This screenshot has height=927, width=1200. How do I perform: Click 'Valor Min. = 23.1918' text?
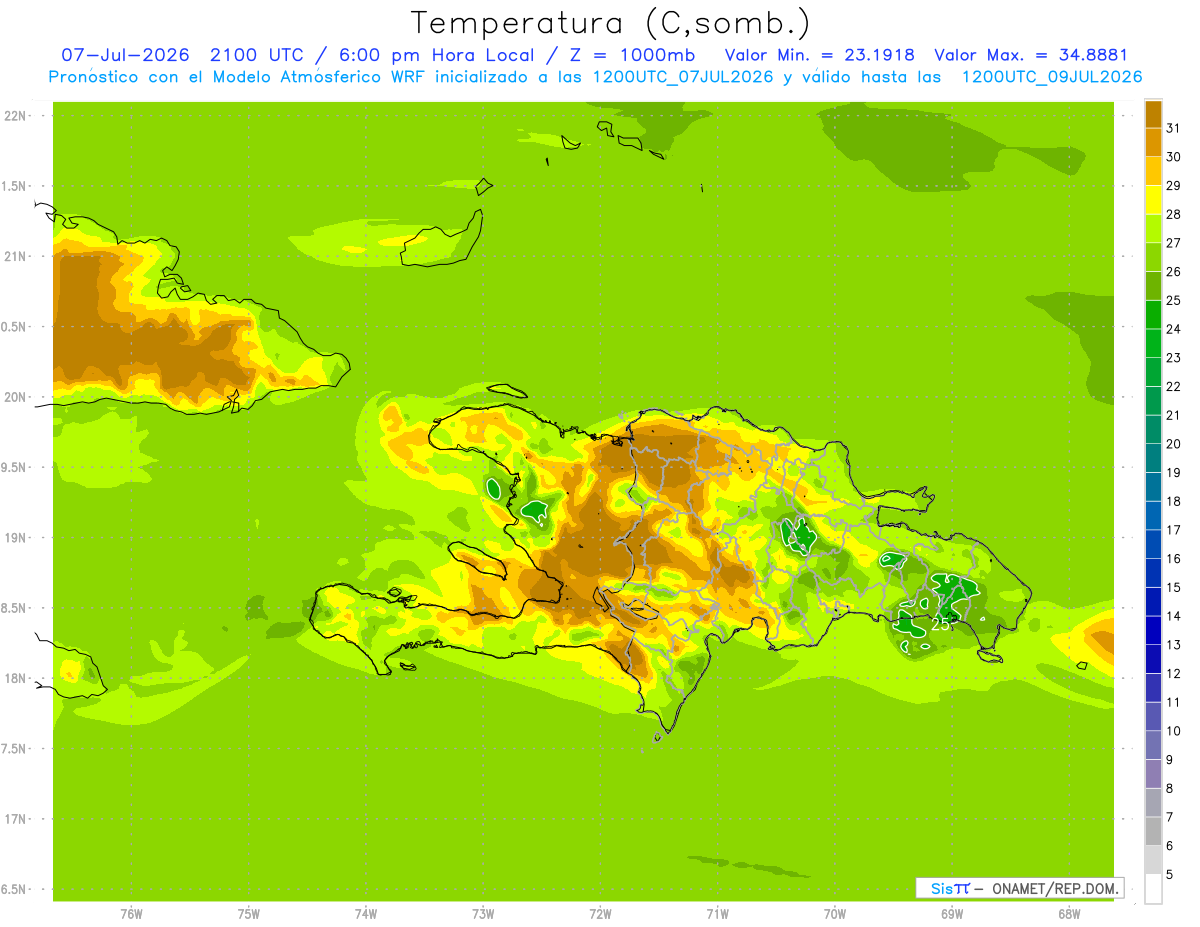(x=819, y=55)
